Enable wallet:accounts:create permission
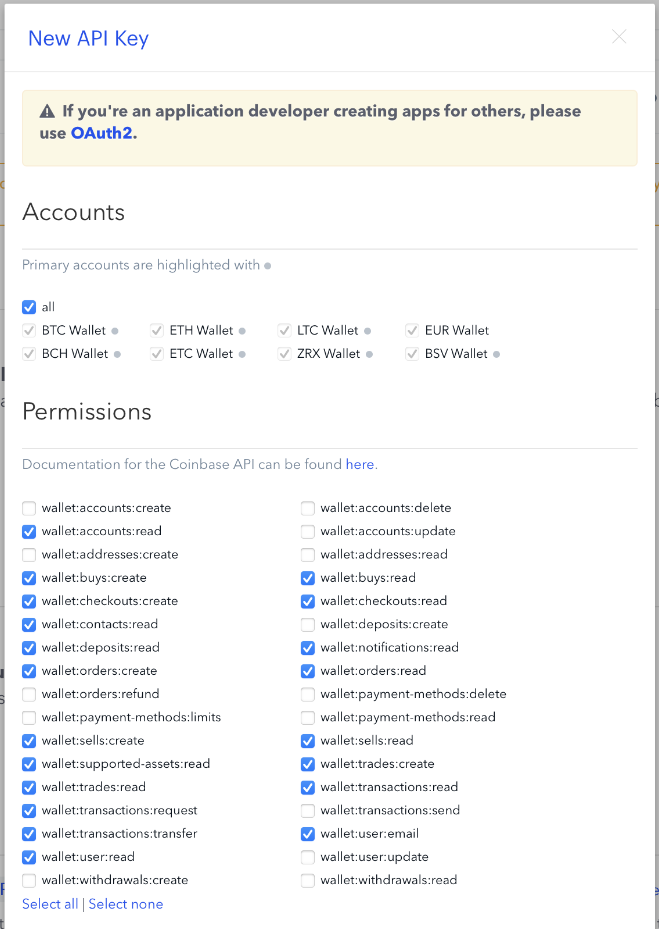 click(29, 508)
